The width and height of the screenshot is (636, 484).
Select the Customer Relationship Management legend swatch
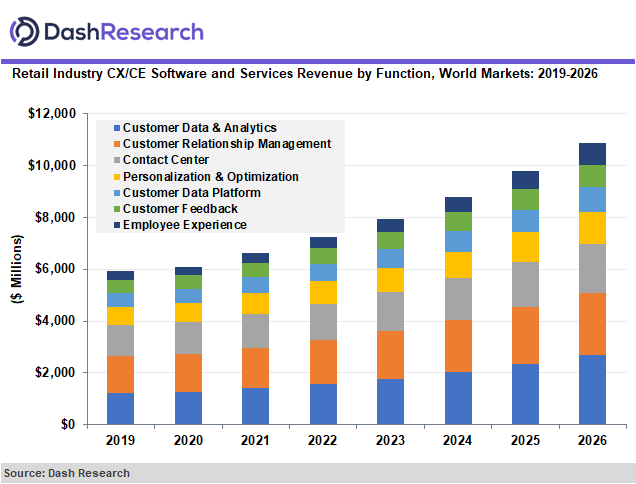tap(117, 145)
